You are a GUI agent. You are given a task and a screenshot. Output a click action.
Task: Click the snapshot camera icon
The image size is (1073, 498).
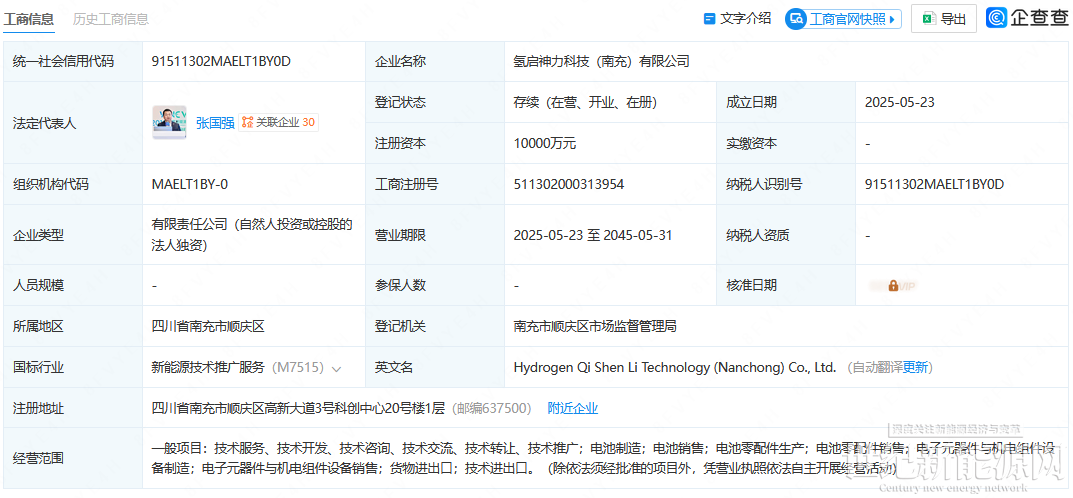tap(797, 19)
